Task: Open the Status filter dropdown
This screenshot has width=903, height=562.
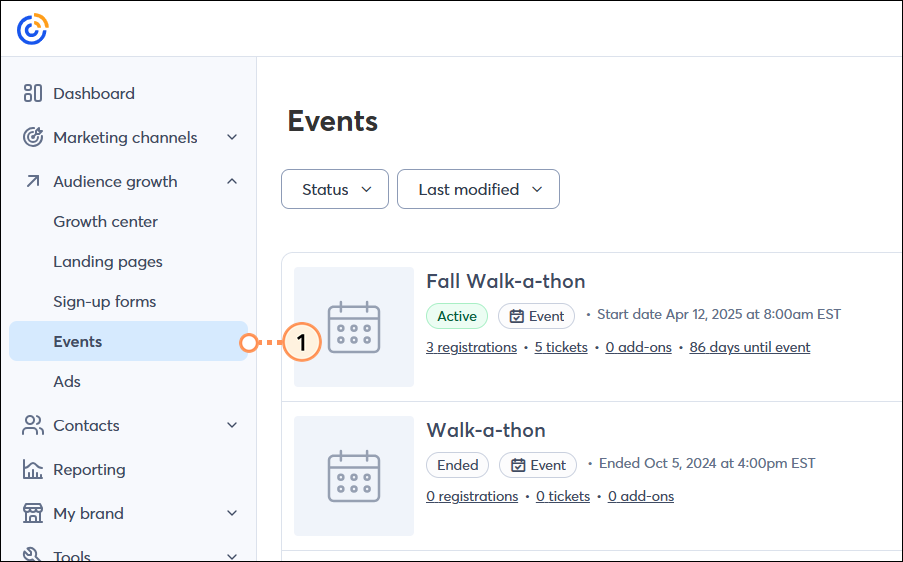Action: click(x=335, y=189)
